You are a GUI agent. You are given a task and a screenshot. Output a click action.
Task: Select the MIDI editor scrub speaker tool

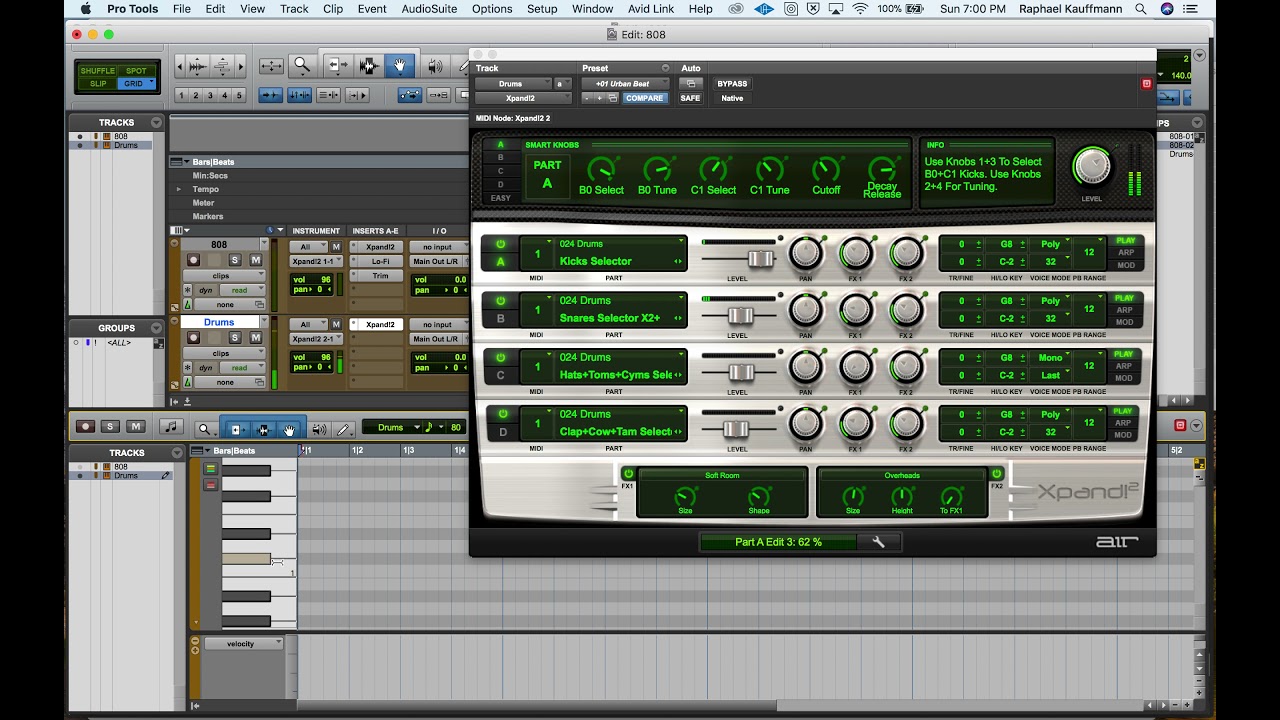point(319,429)
